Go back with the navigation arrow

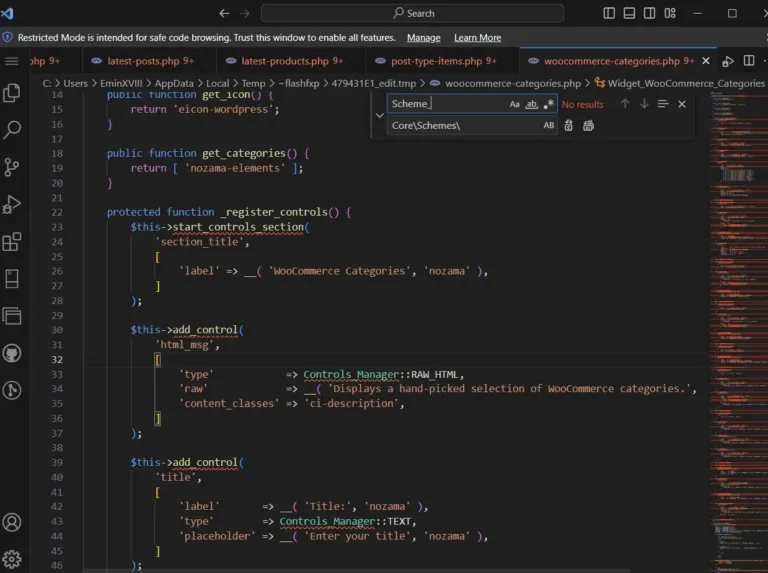(x=224, y=13)
